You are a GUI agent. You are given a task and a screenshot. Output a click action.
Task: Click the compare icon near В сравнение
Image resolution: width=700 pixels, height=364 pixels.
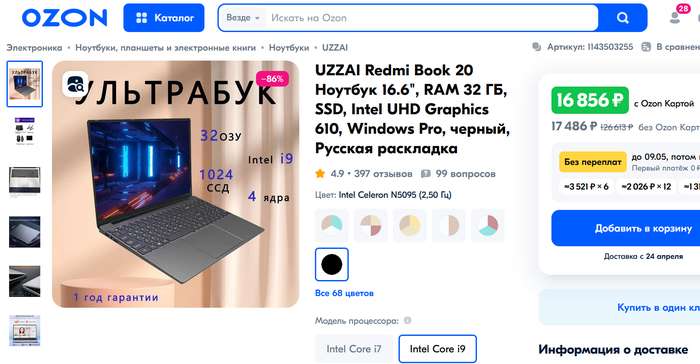(x=646, y=47)
